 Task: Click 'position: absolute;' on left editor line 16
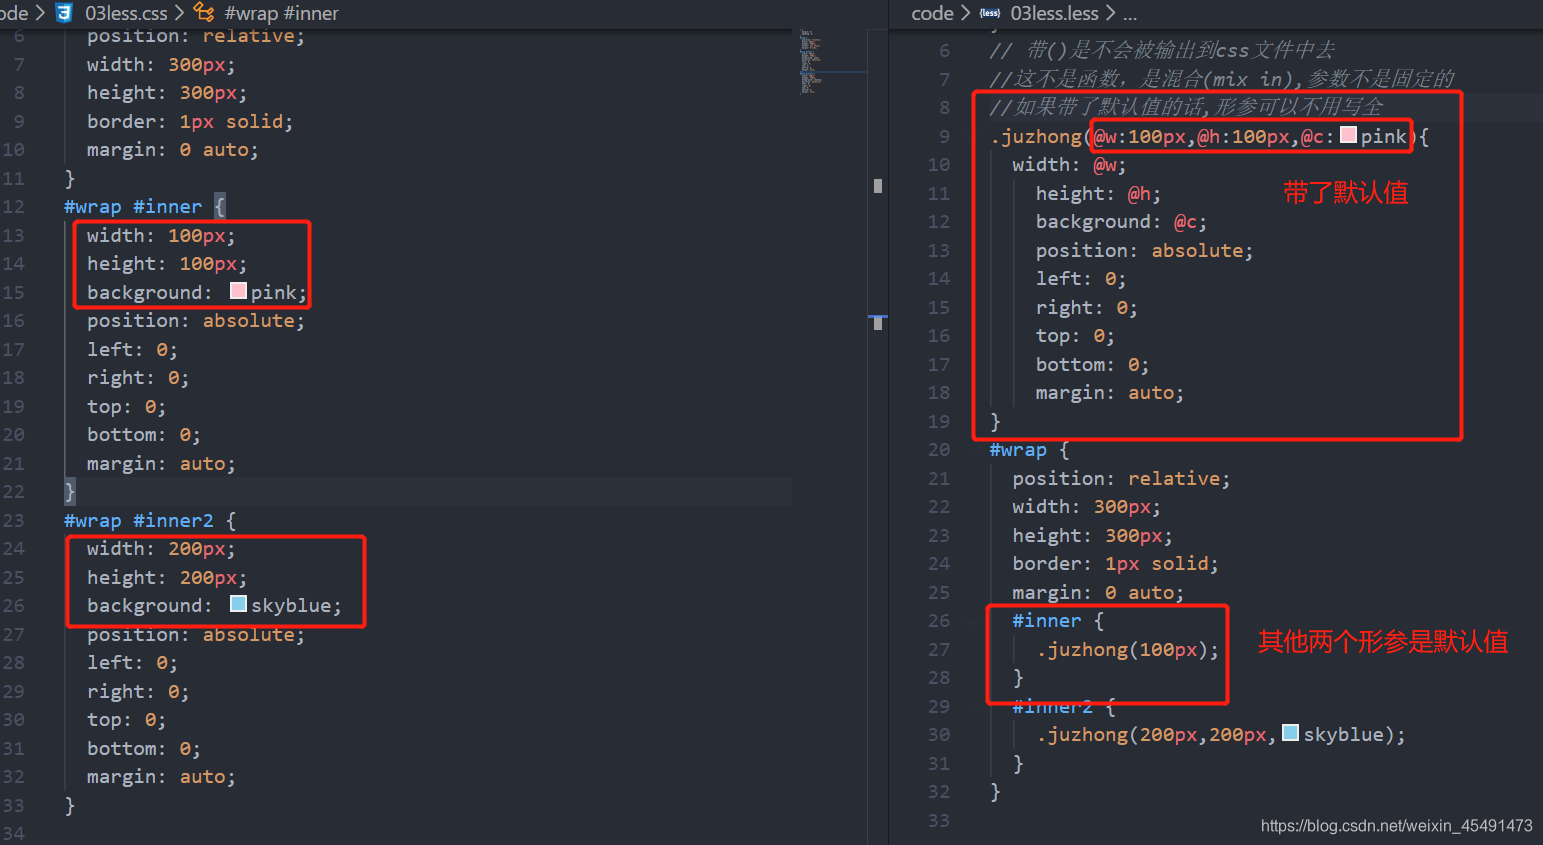(196, 321)
